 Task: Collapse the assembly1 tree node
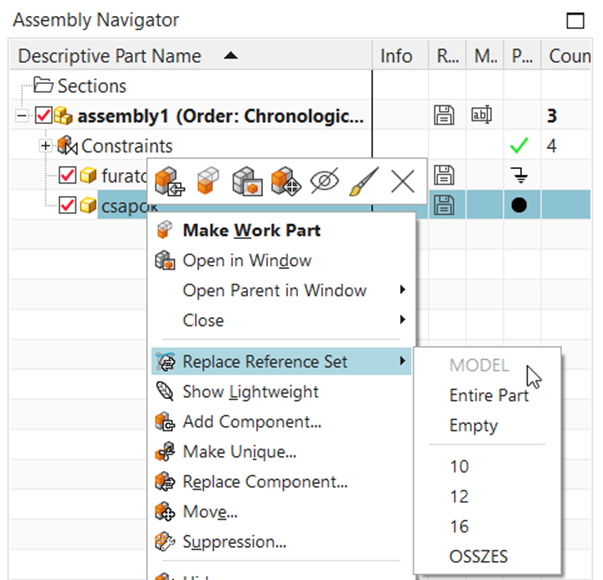(x=21, y=115)
